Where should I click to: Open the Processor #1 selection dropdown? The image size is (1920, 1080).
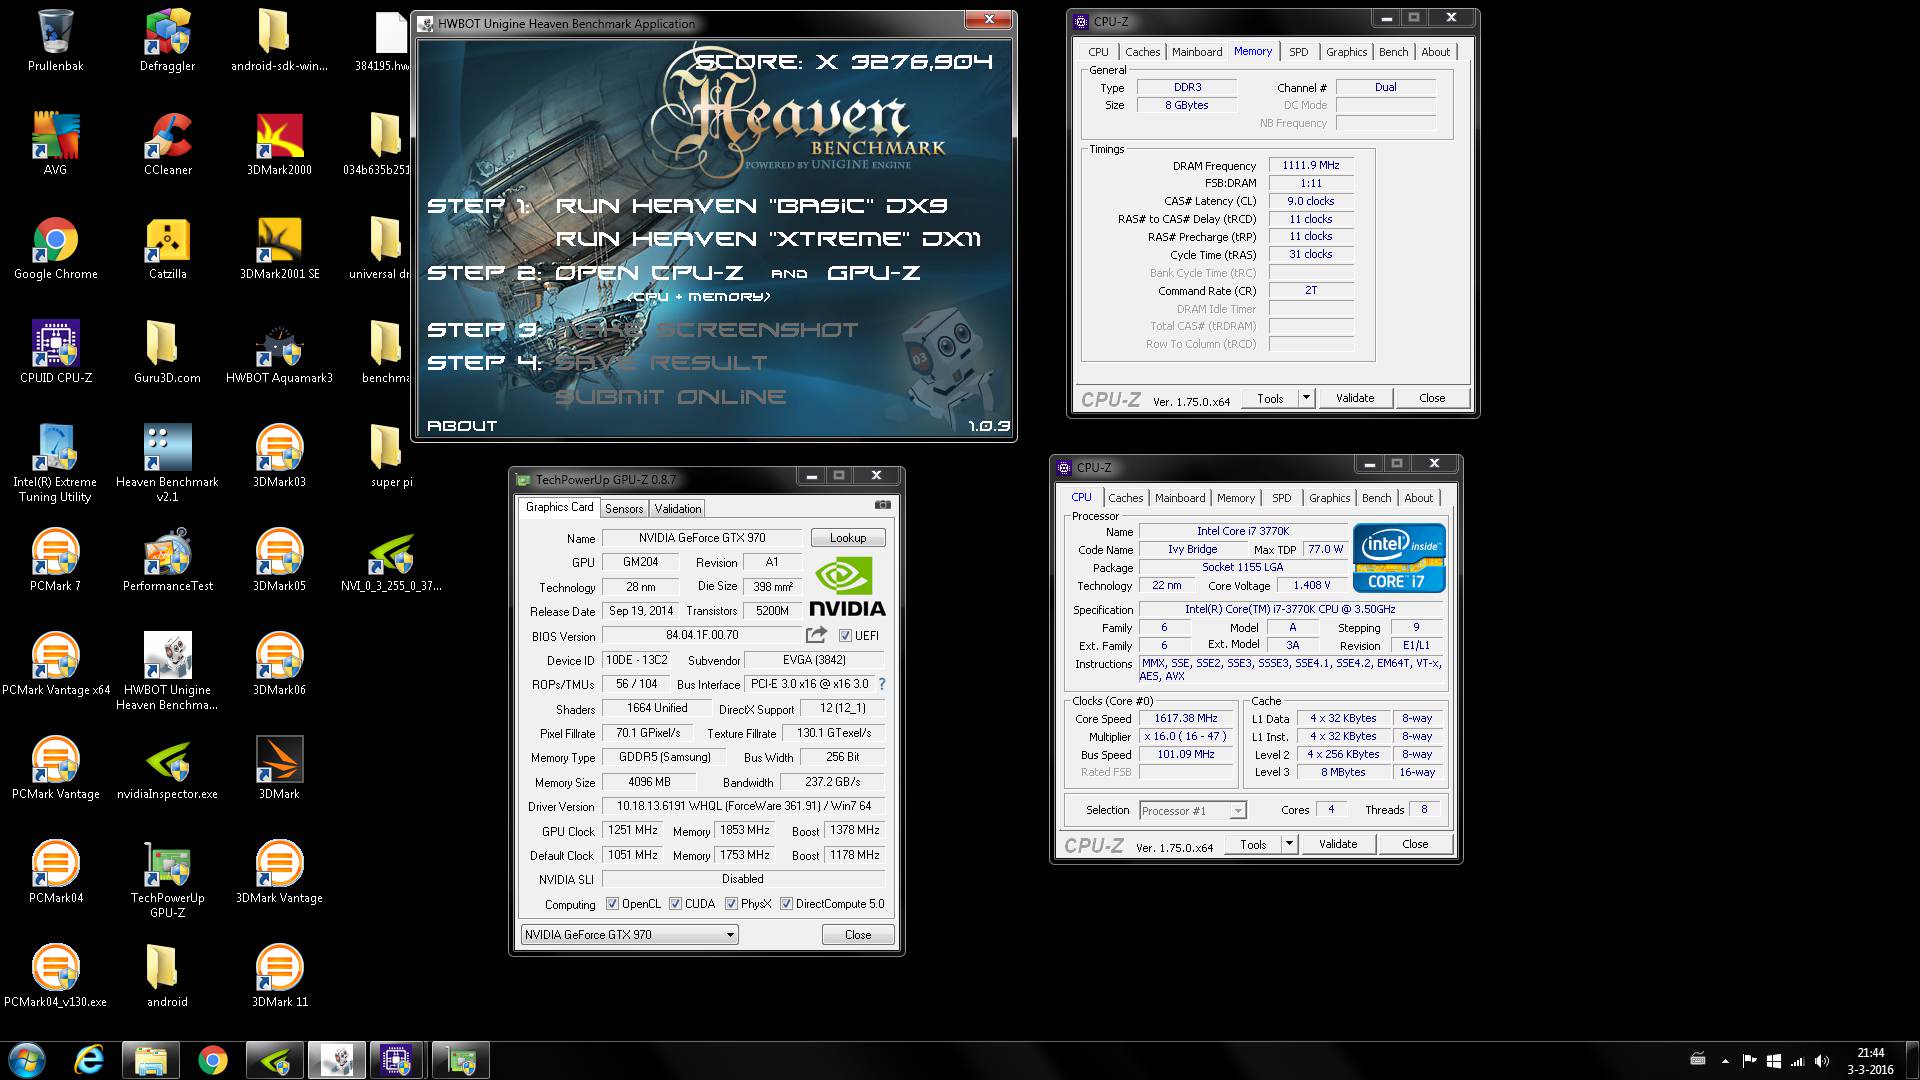click(1193, 811)
